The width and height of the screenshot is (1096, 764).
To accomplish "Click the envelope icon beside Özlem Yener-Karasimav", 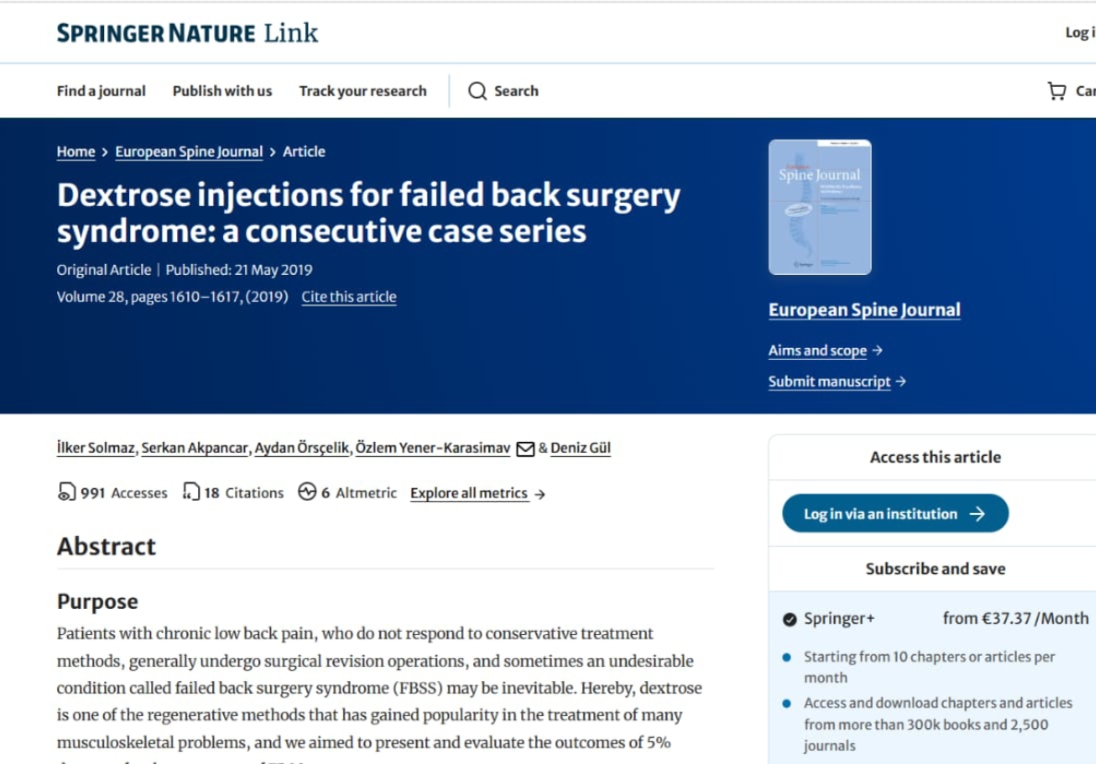I will point(525,449).
